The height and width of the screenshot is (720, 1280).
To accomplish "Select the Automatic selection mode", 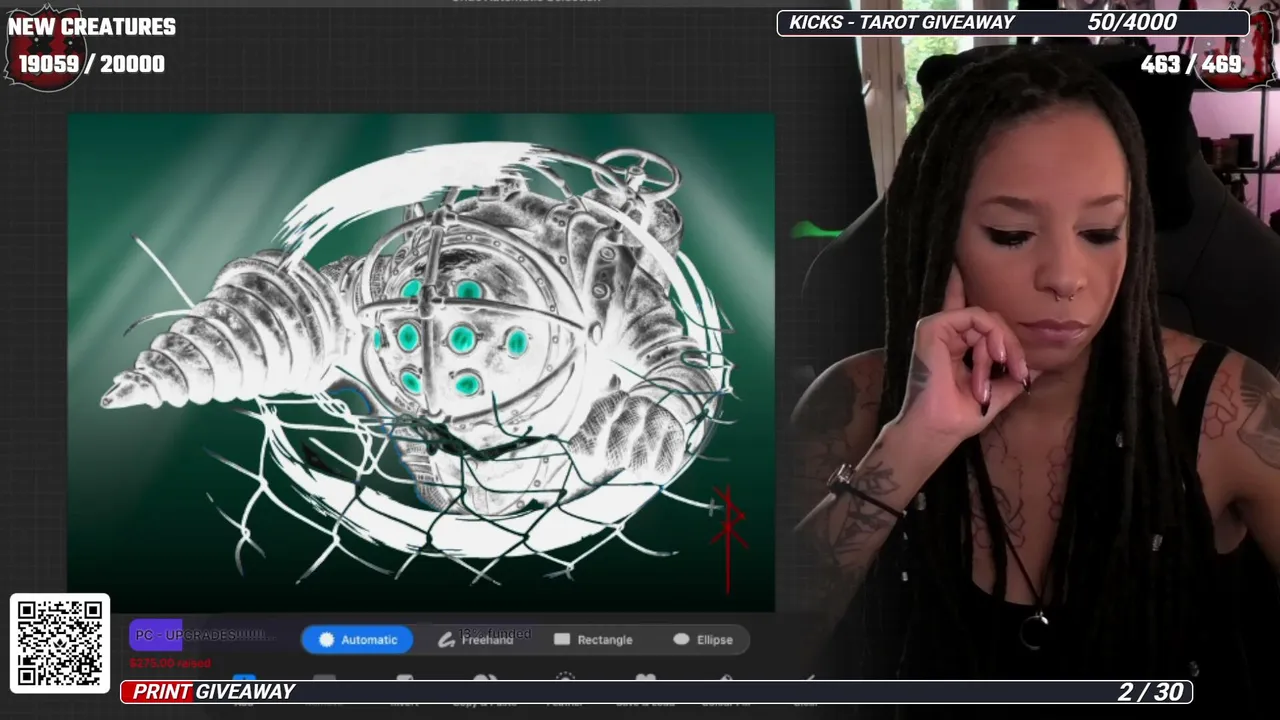I will (x=358, y=640).
